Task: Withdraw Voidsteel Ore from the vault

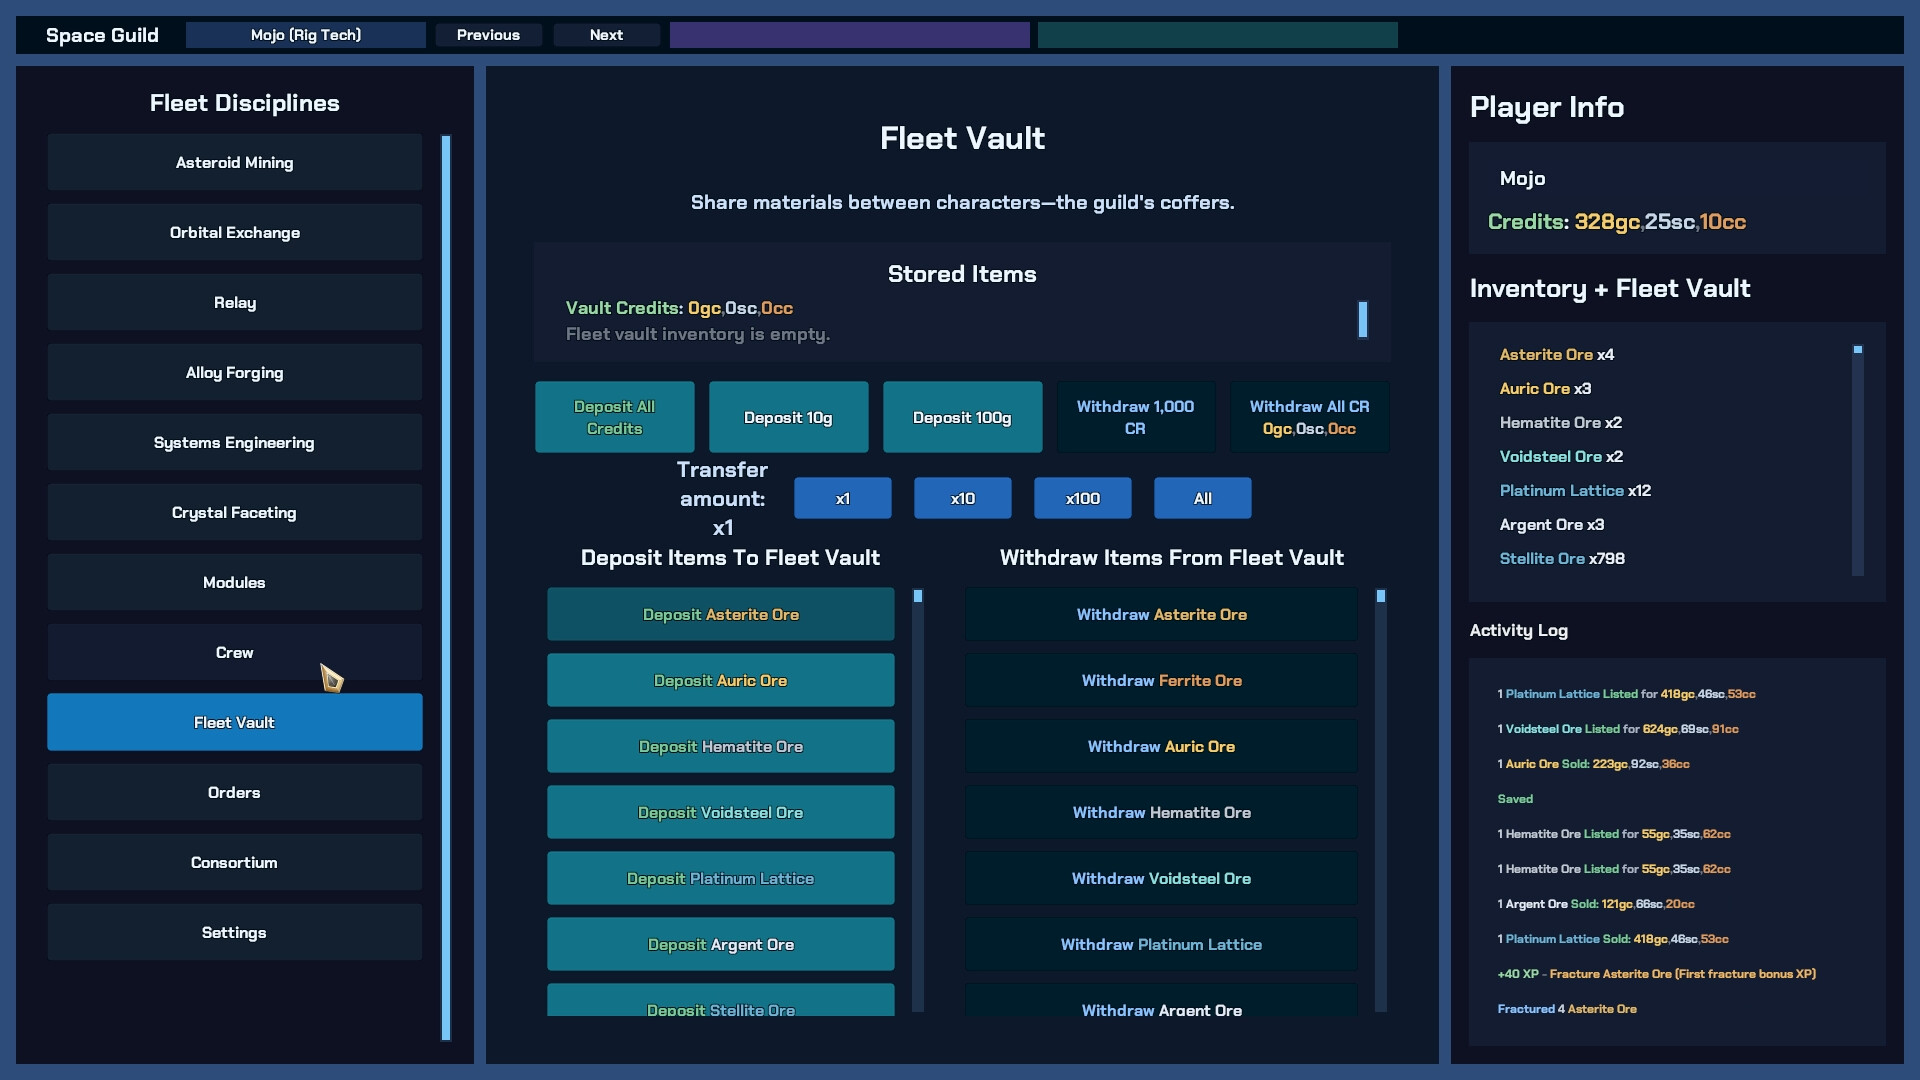Action: click(x=1161, y=878)
